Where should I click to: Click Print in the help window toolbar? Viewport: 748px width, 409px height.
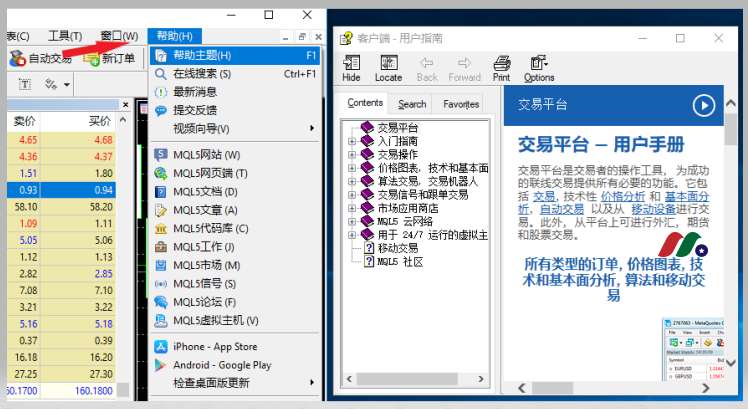click(x=501, y=68)
